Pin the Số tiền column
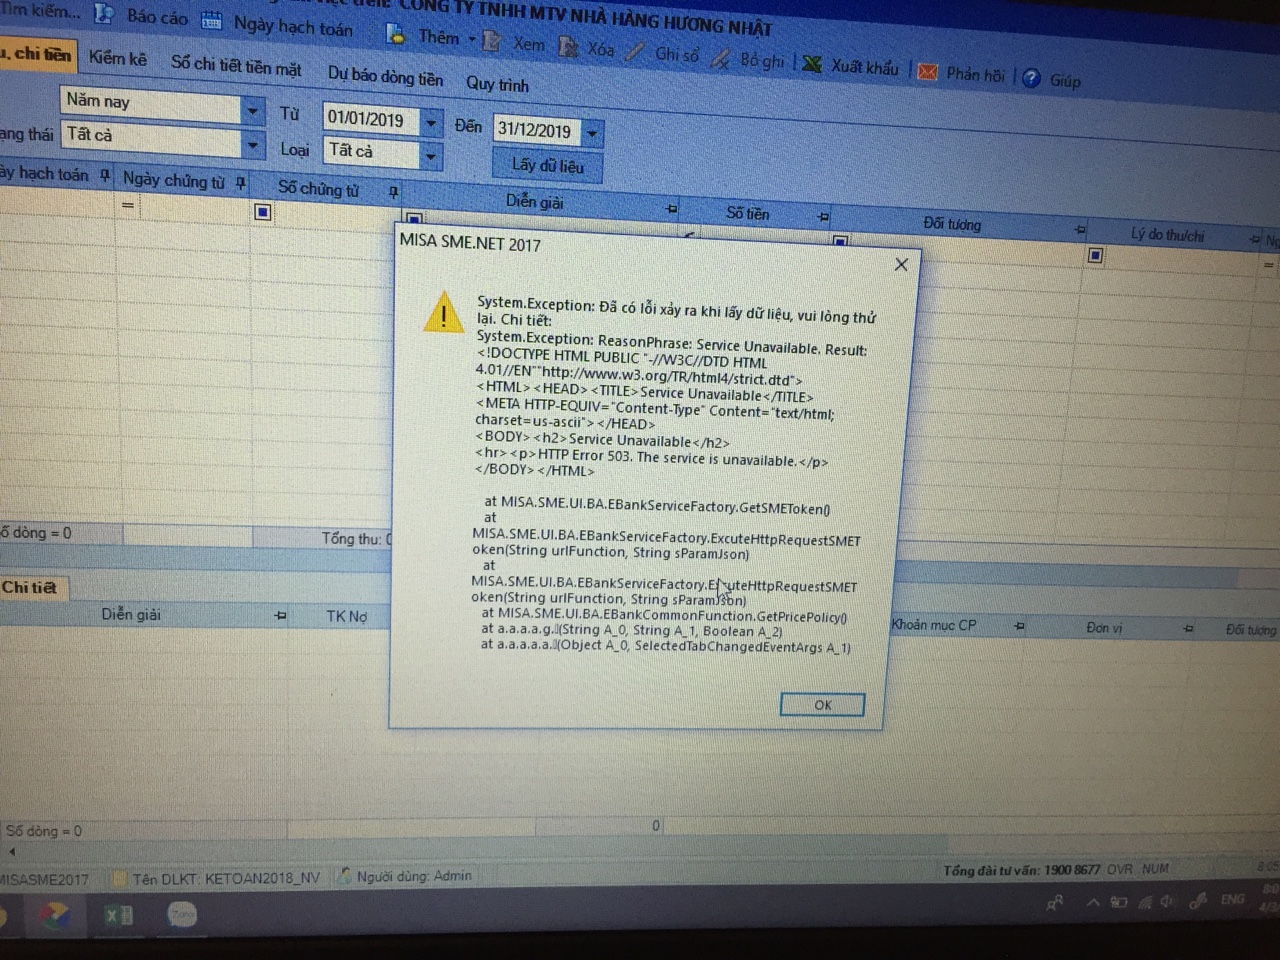Image resolution: width=1280 pixels, height=960 pixels. 823,216
